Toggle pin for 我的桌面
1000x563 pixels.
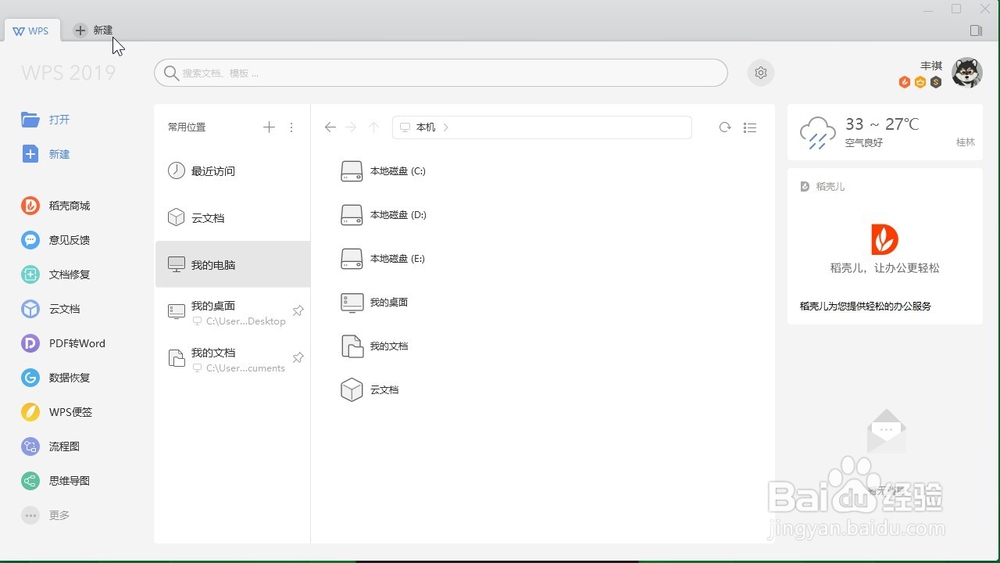pos(298,311)
